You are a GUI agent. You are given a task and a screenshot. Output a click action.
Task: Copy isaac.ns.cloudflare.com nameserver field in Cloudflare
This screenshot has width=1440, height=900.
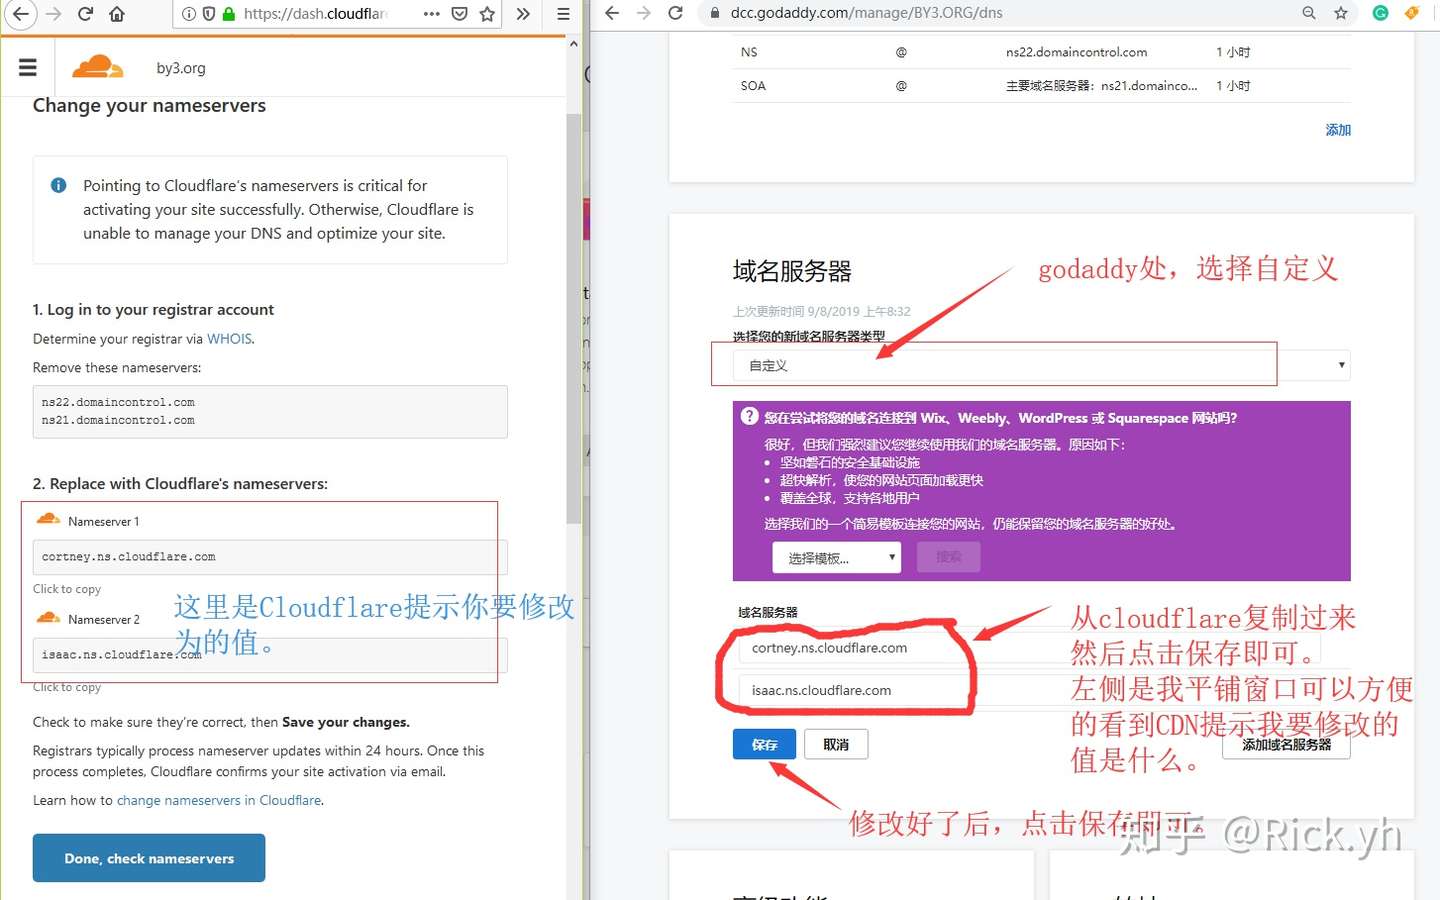click(x=270, y=655)
